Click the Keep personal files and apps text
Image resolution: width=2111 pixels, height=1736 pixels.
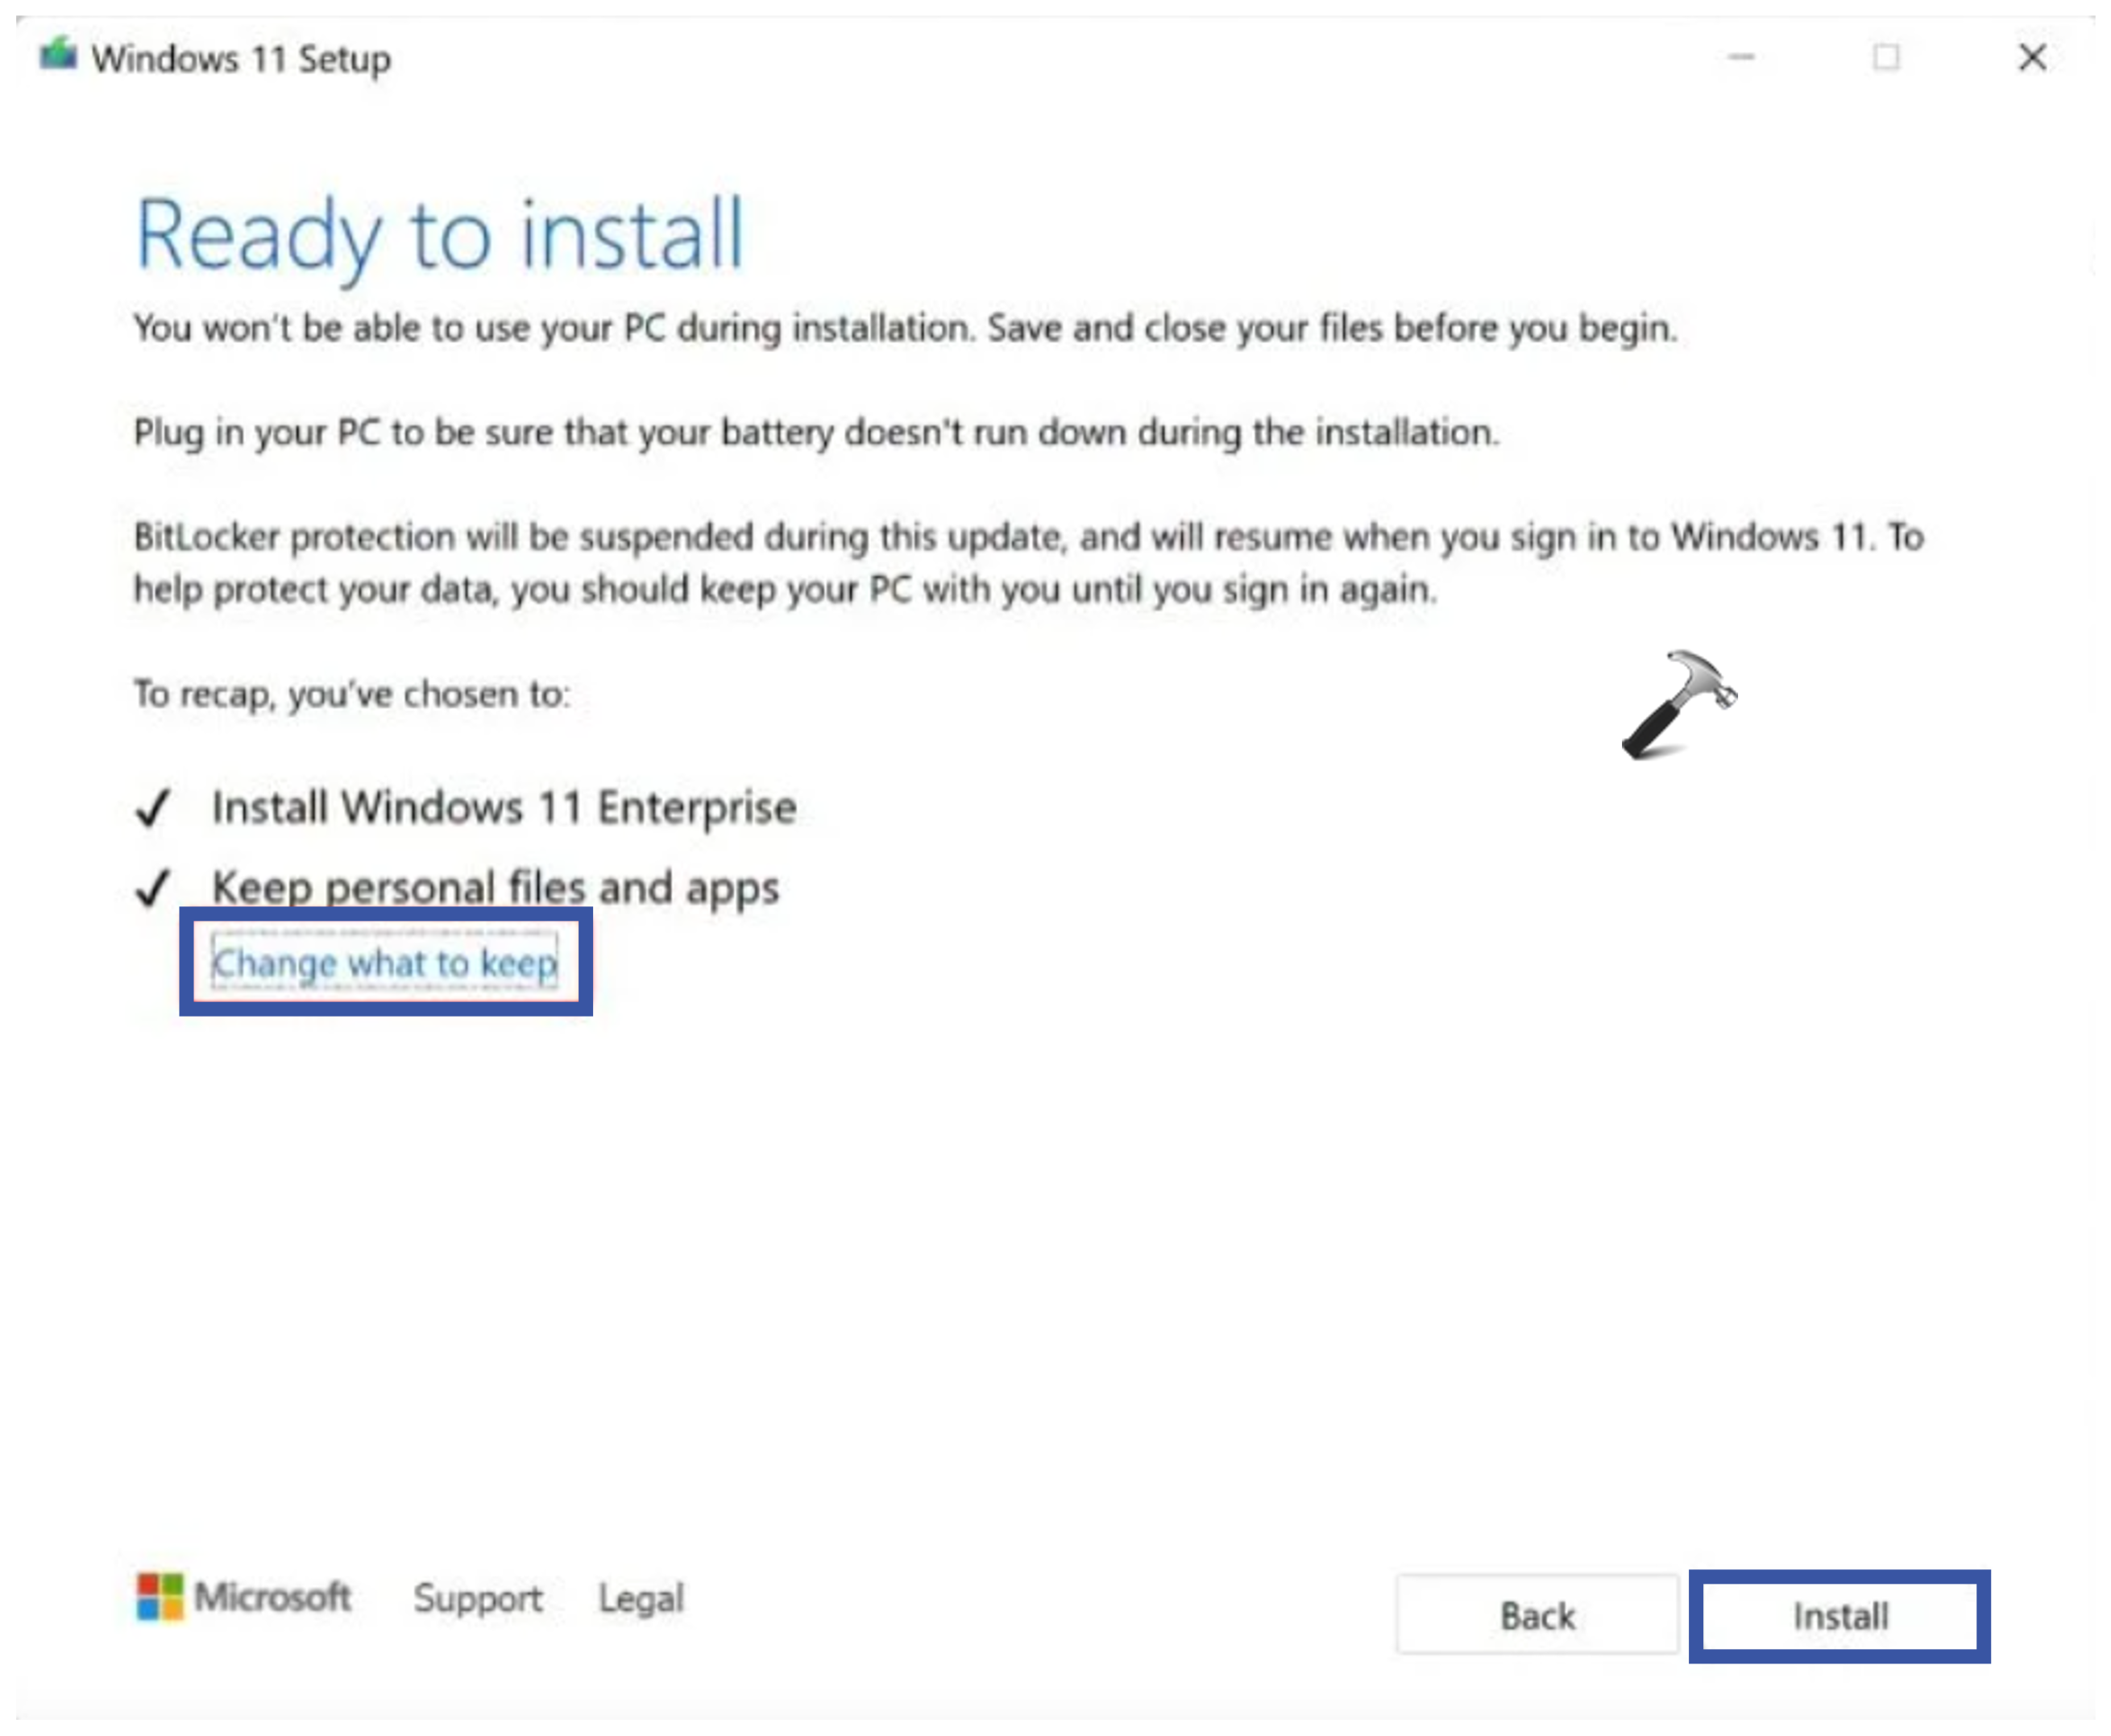(495, 888)
